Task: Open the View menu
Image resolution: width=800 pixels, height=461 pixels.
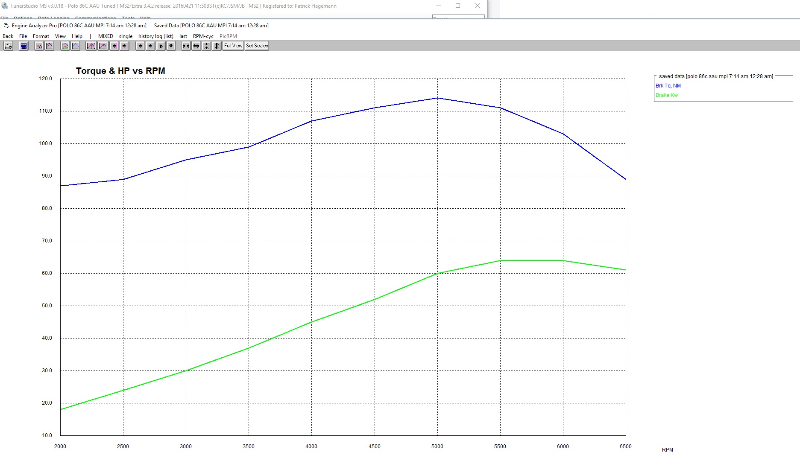Action: tap(60, 36)
